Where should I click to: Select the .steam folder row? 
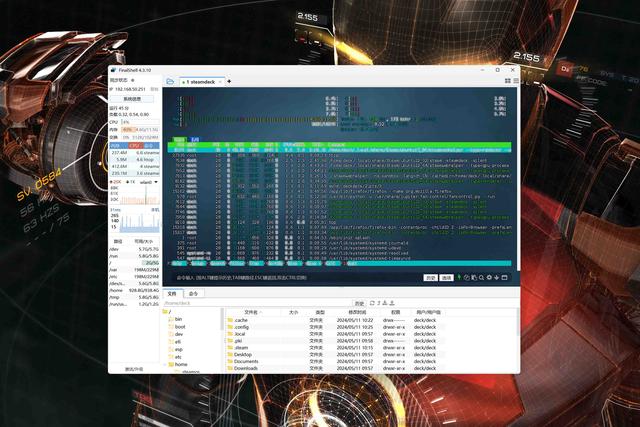point(335,347)
